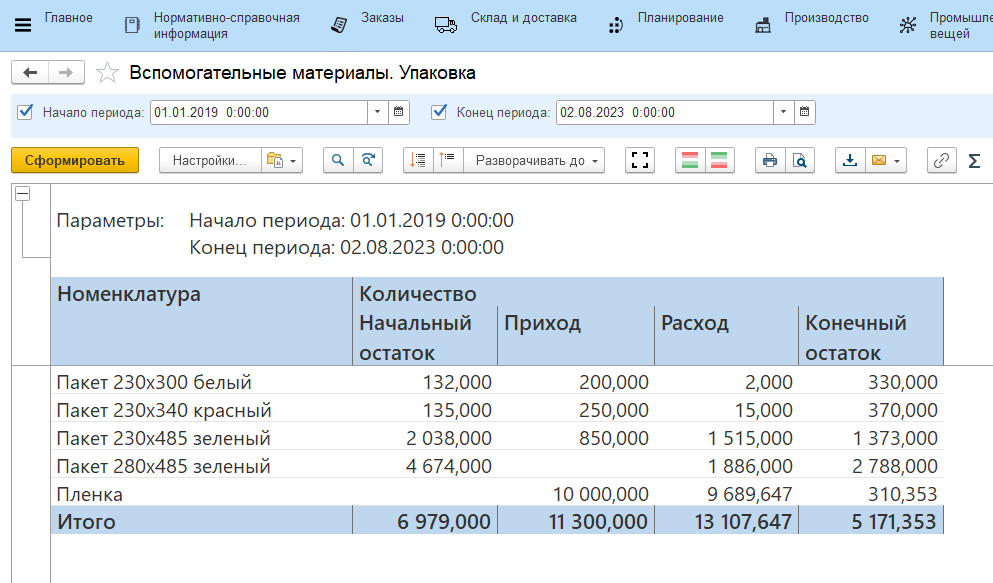This screenshot has height=583, width=993.
Task: Open Начало периода date dropdown arrow
Action: 377,112
